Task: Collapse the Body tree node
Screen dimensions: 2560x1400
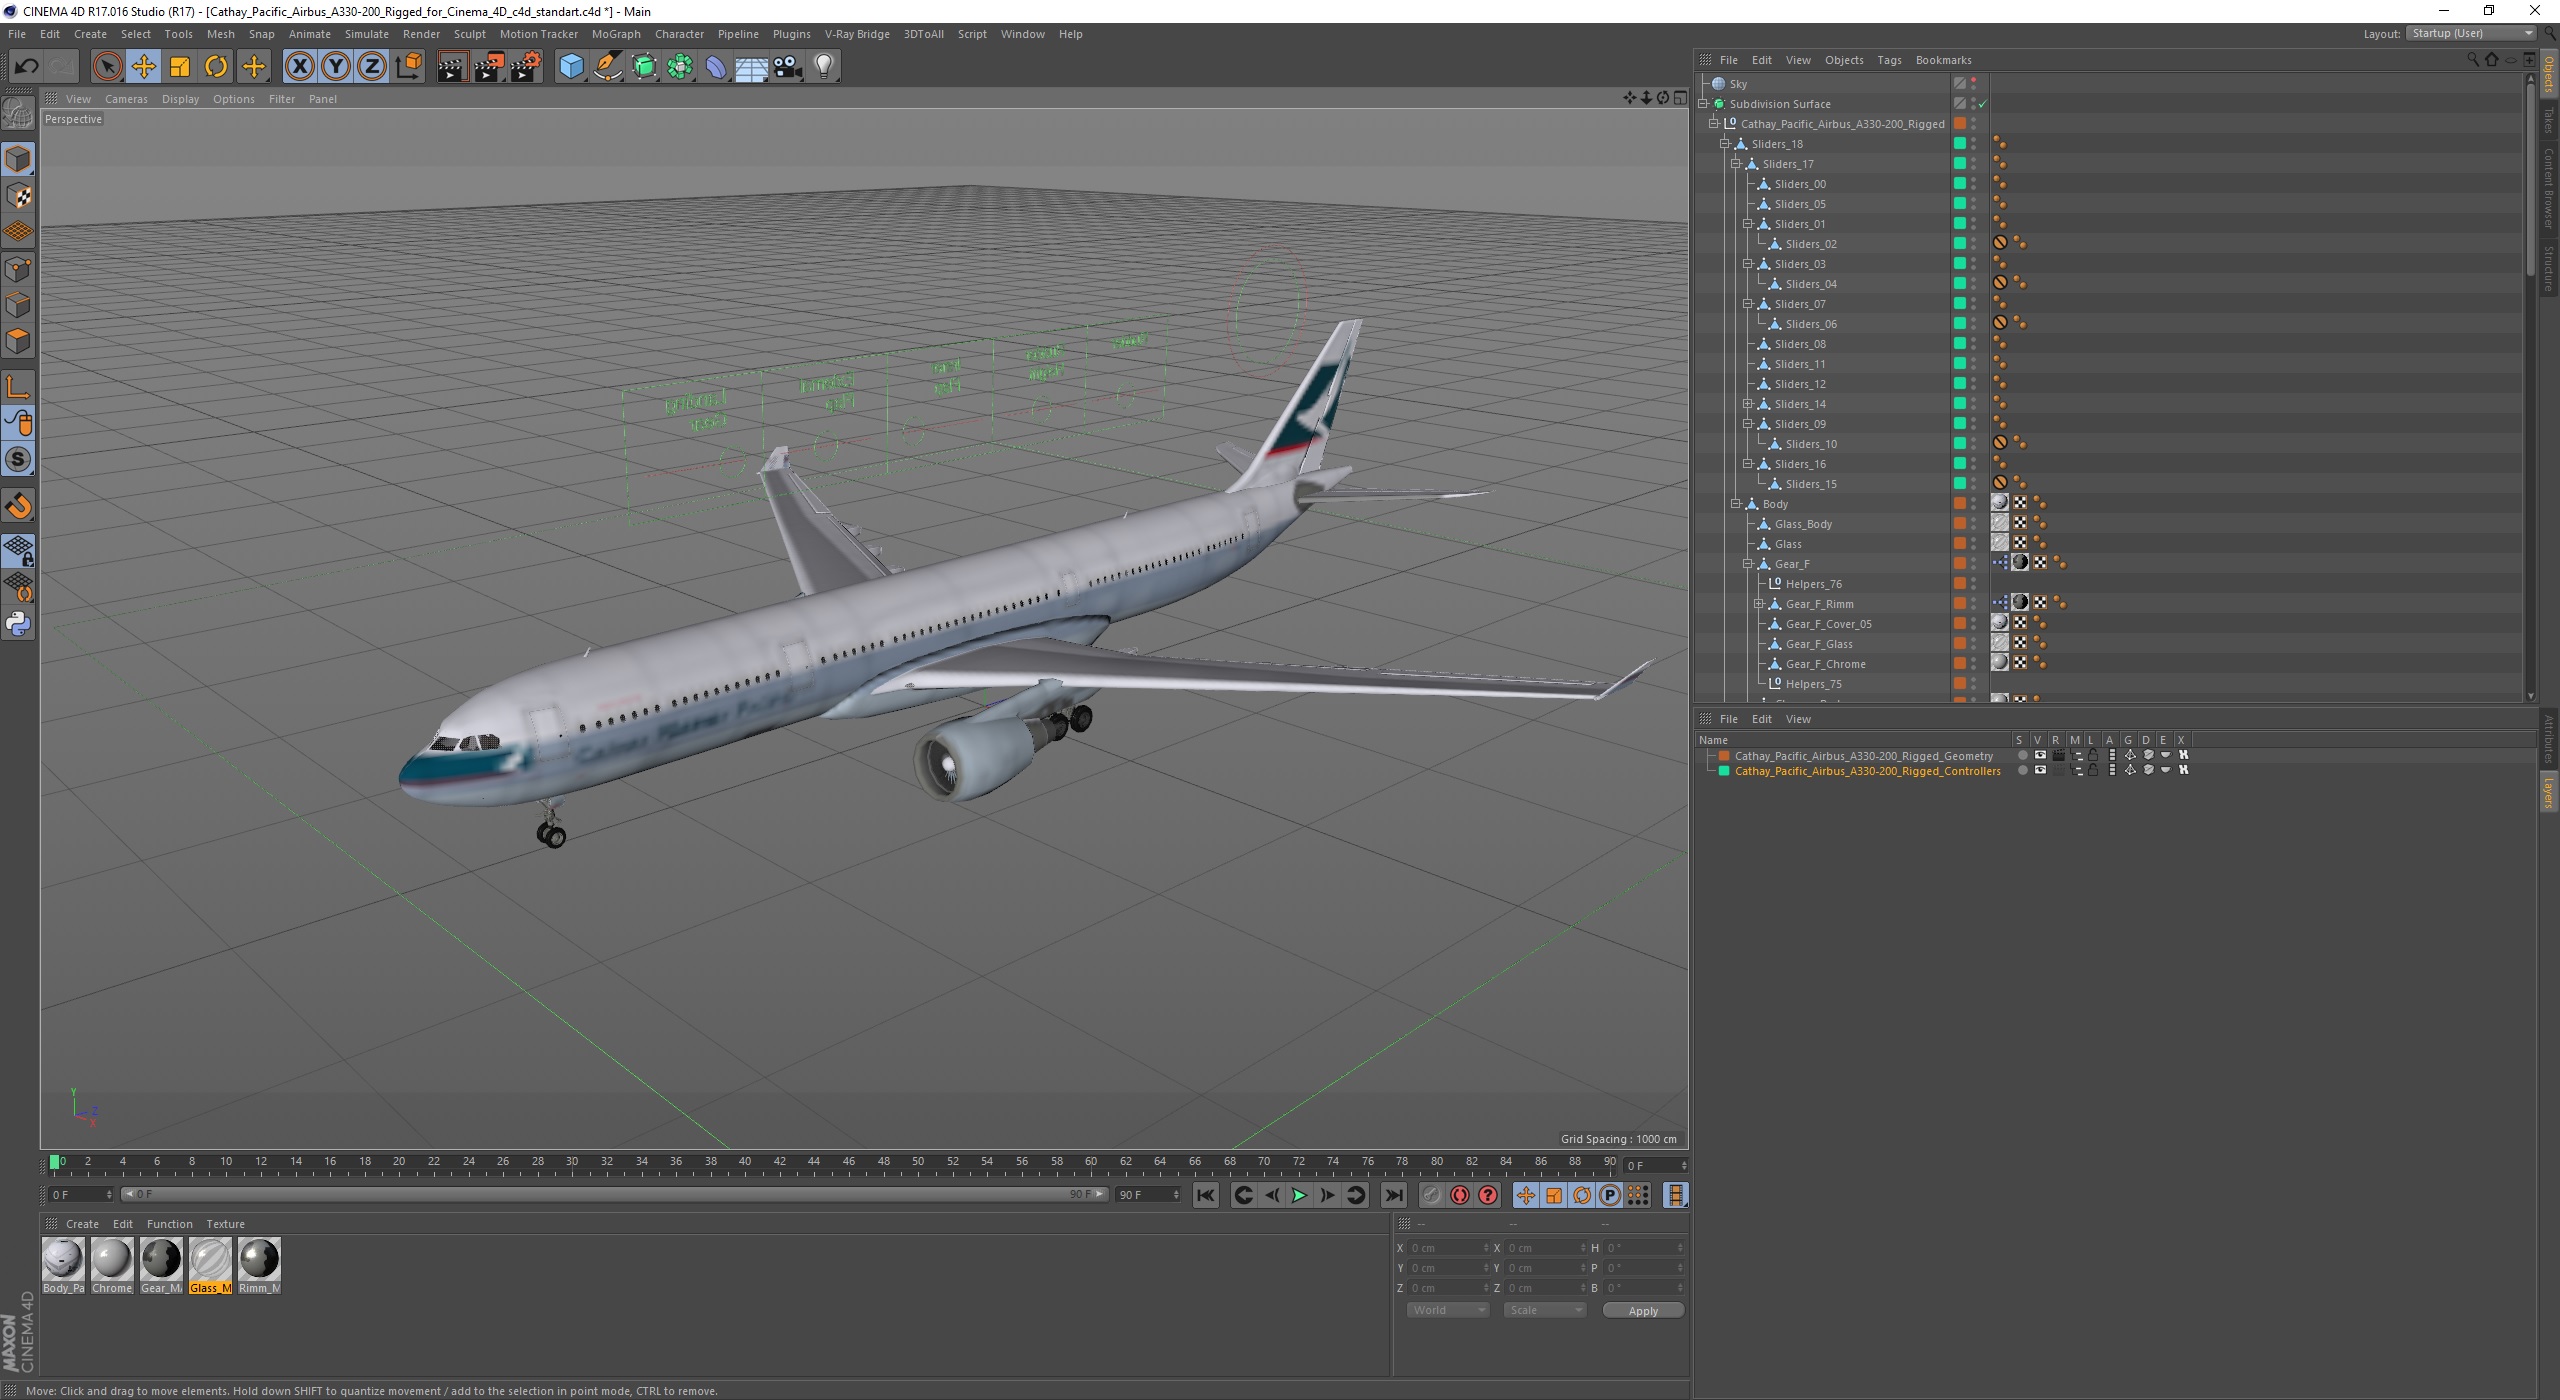Action: click(1737, 503)
